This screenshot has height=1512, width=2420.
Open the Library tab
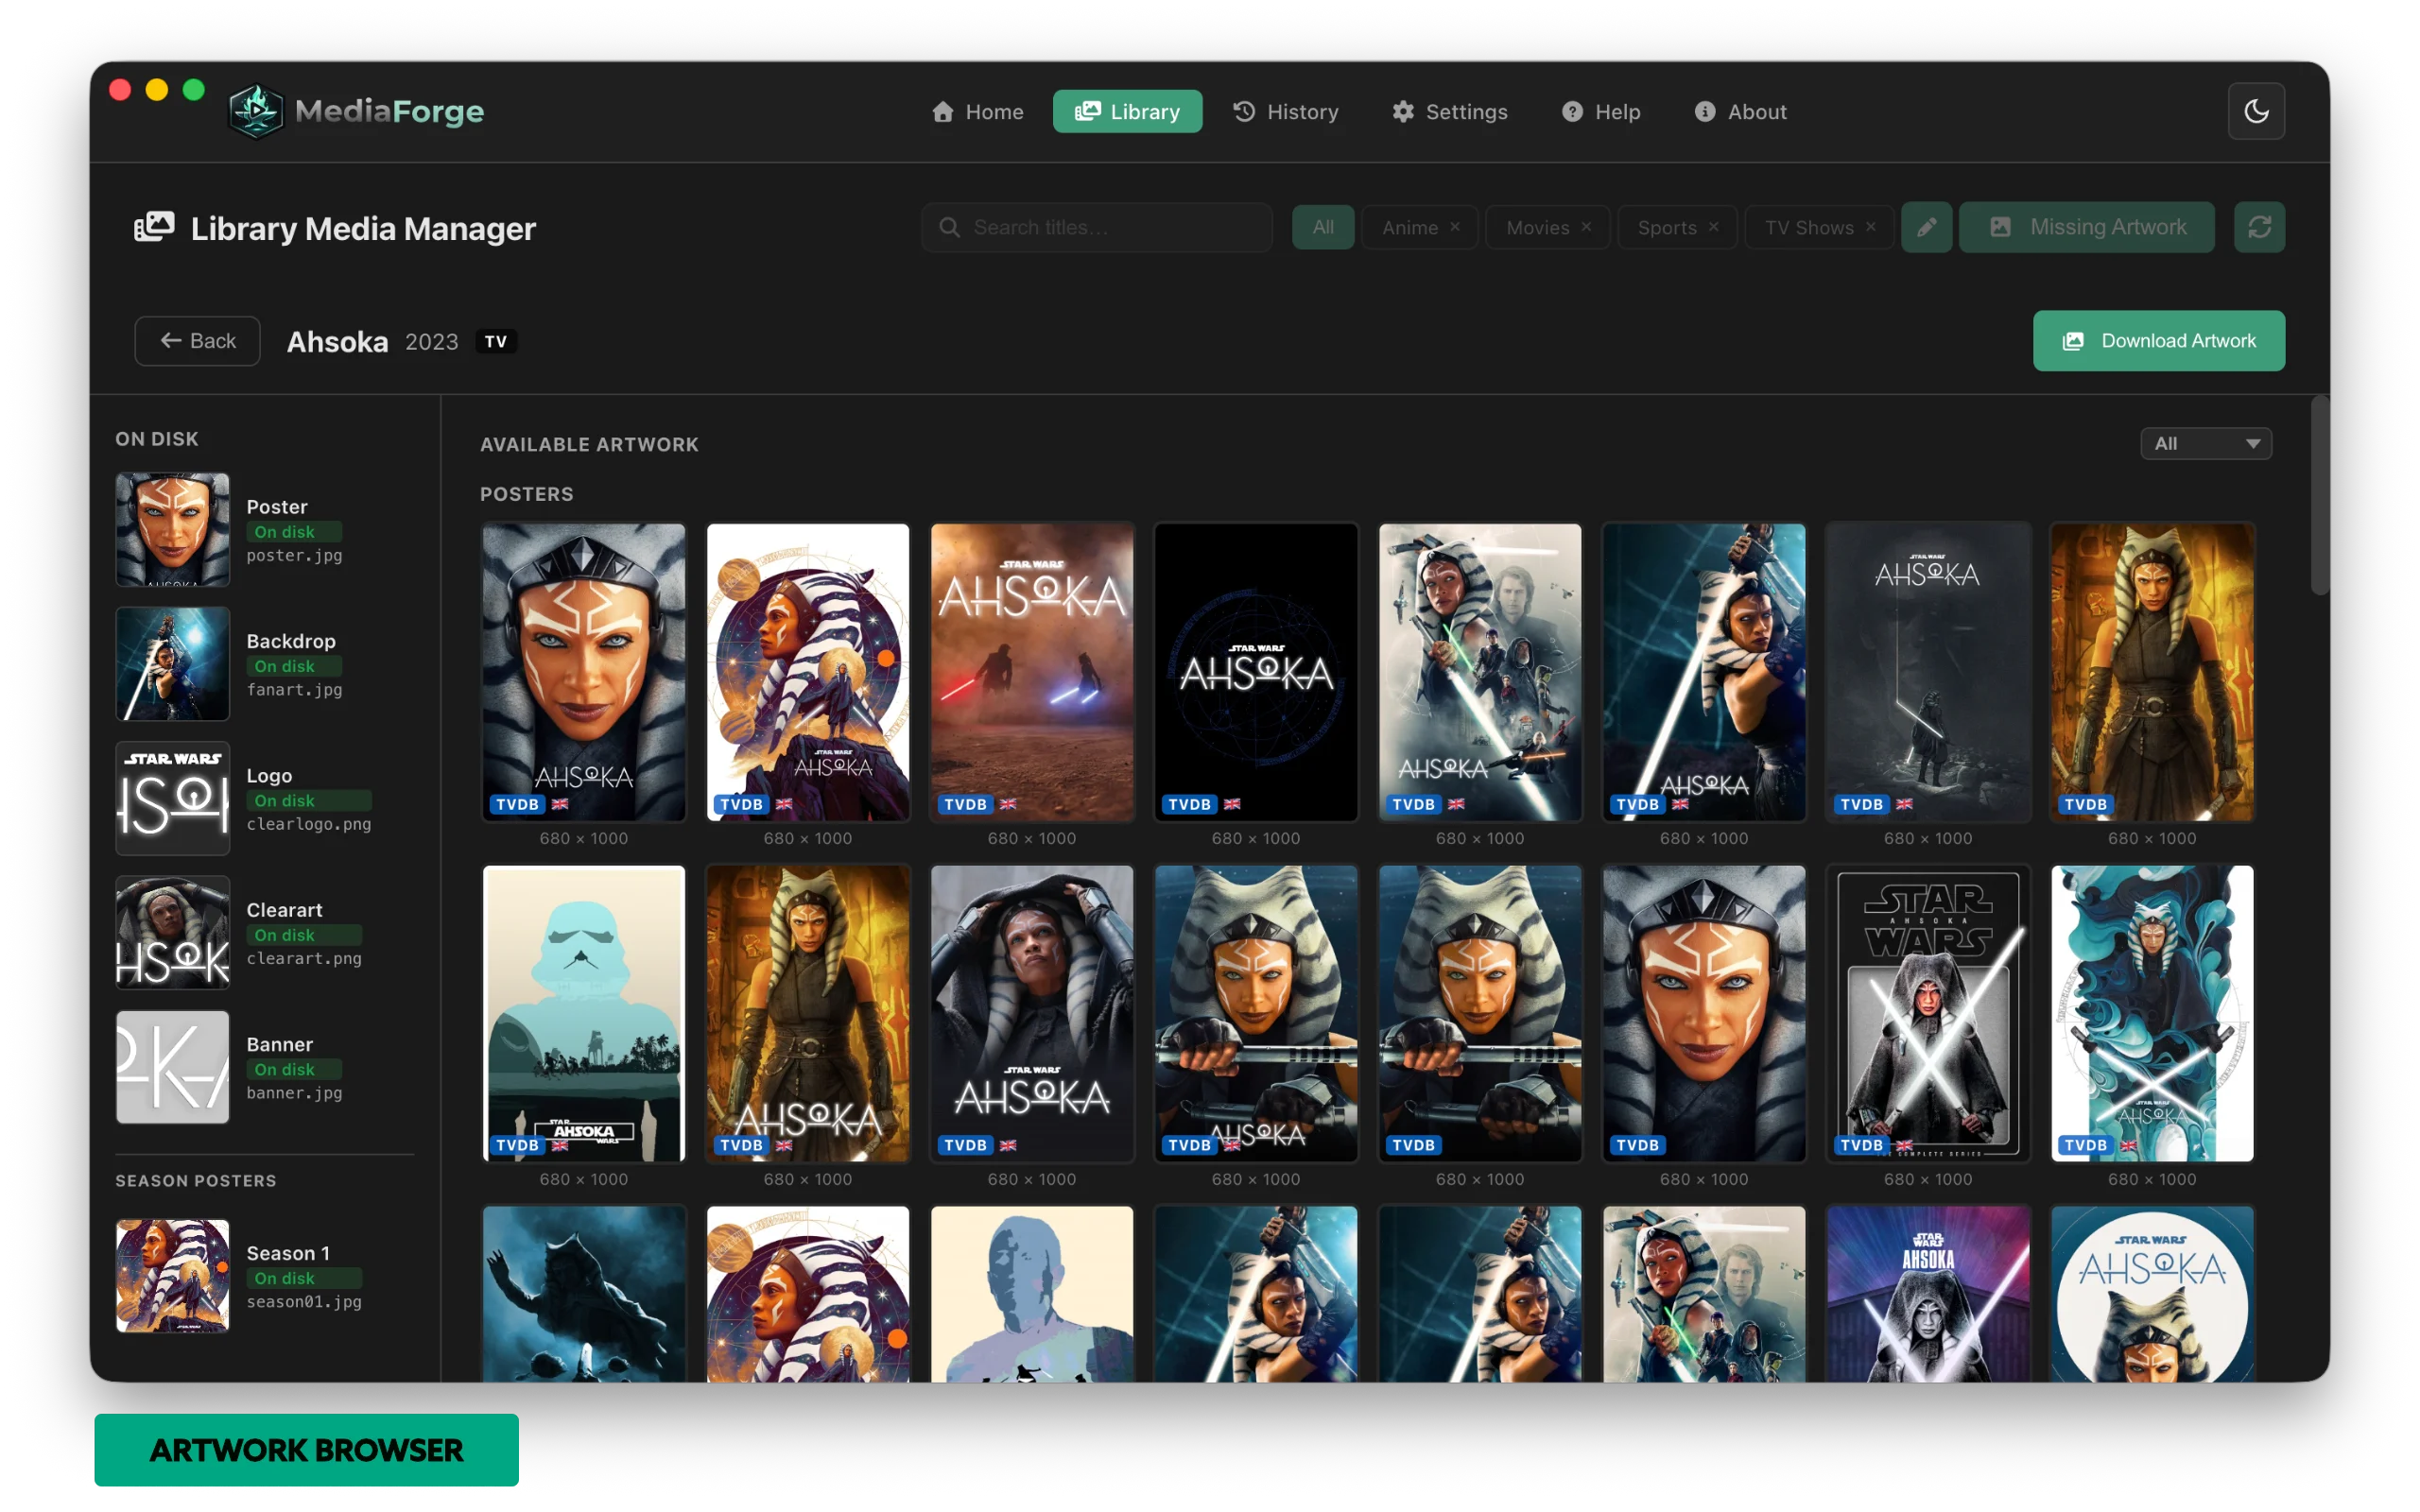1127,112
